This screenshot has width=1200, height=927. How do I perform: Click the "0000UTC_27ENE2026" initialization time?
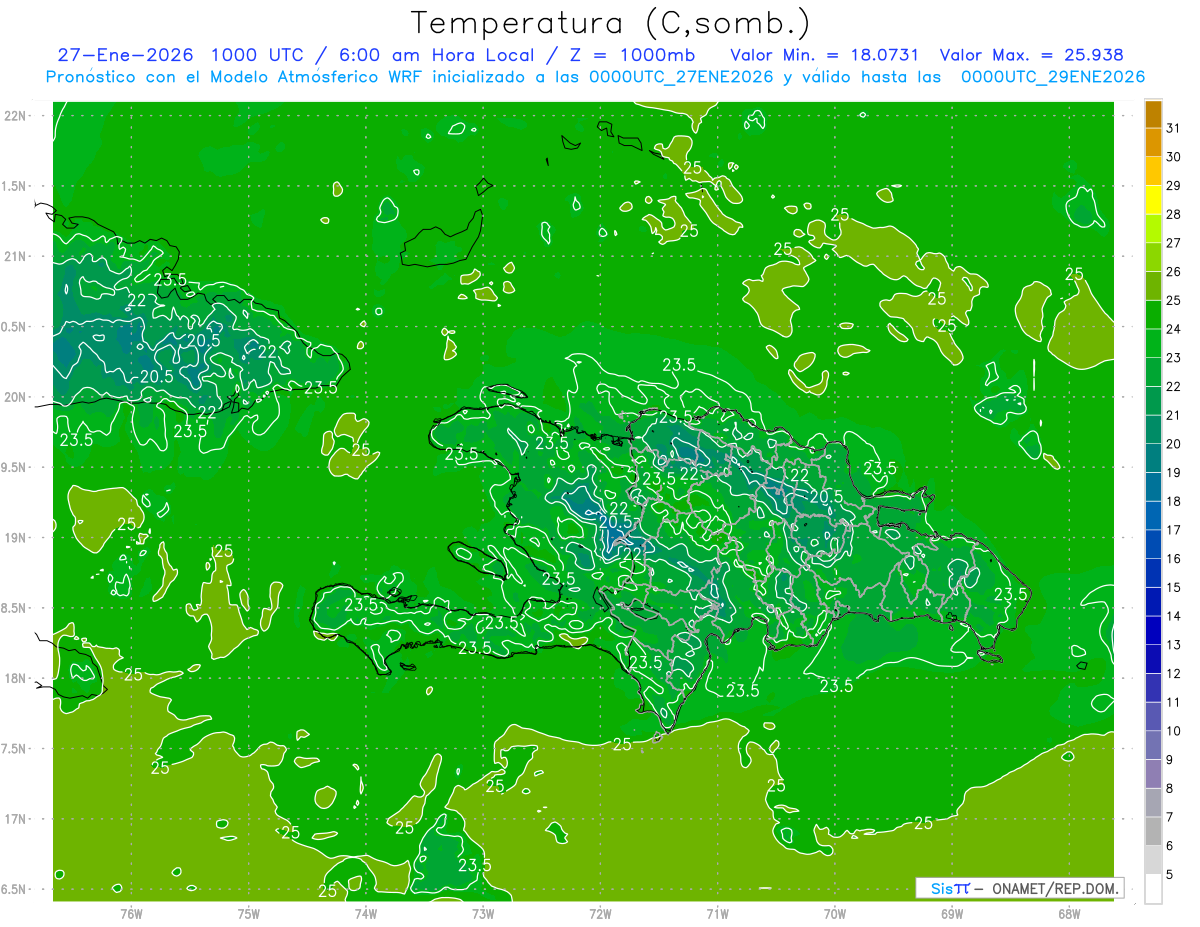(x=682, y=77)
